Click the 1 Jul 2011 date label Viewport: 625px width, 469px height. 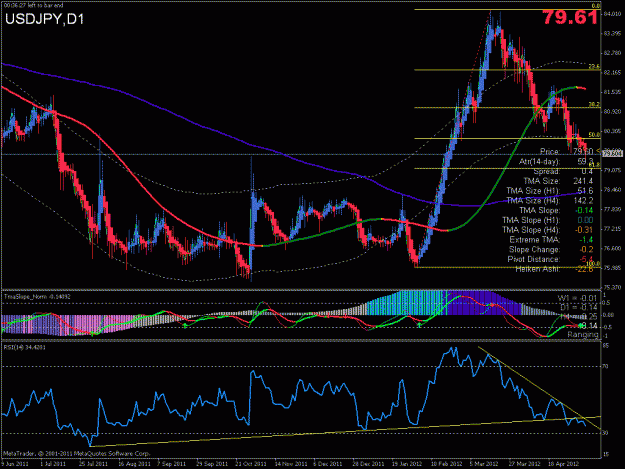(53, 464)
